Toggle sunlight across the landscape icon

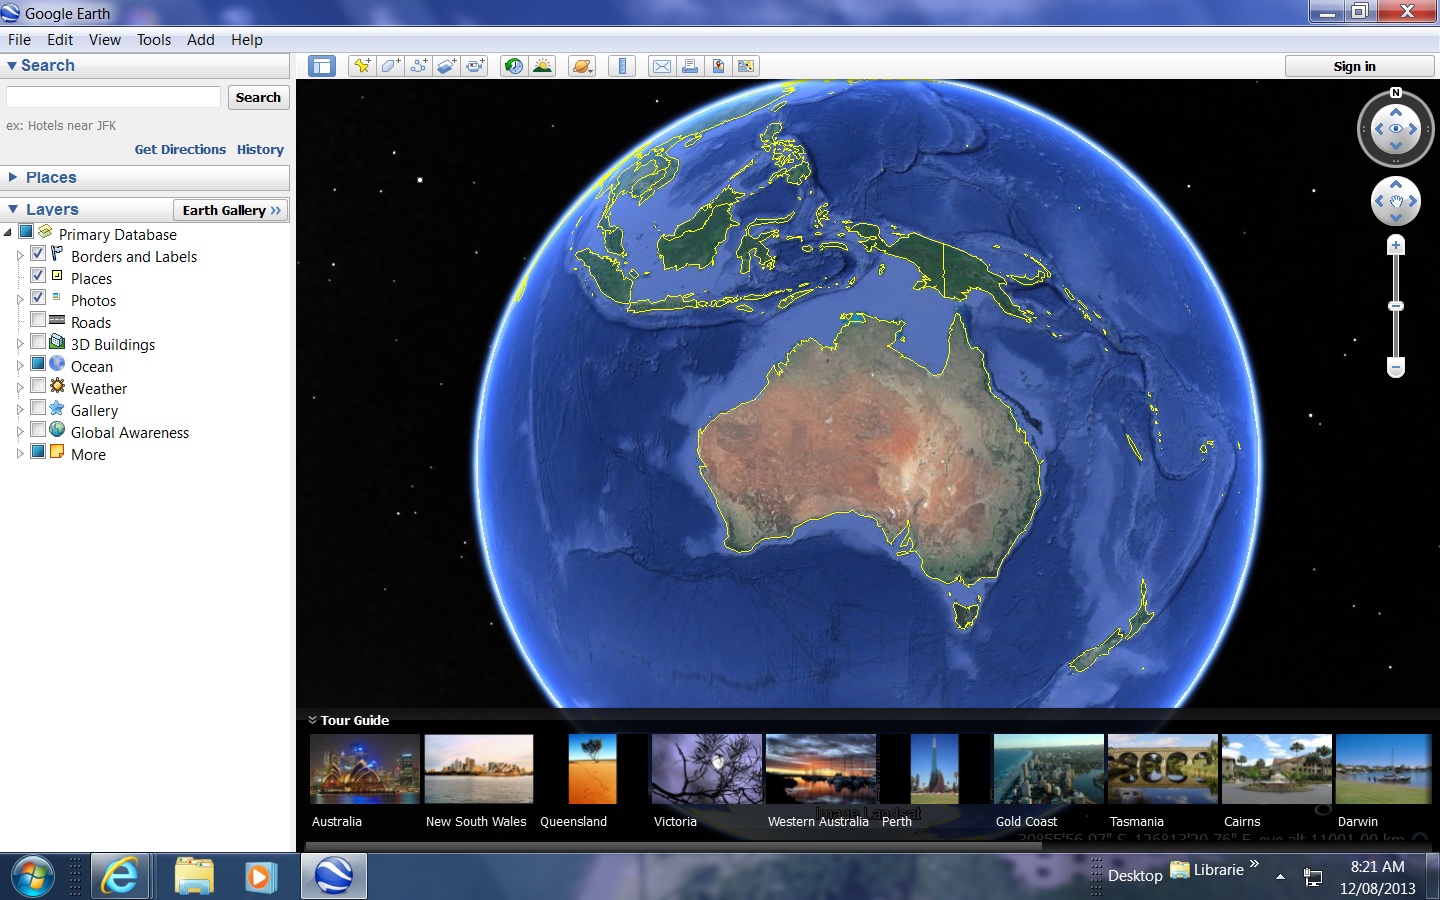tap(542, 66)
